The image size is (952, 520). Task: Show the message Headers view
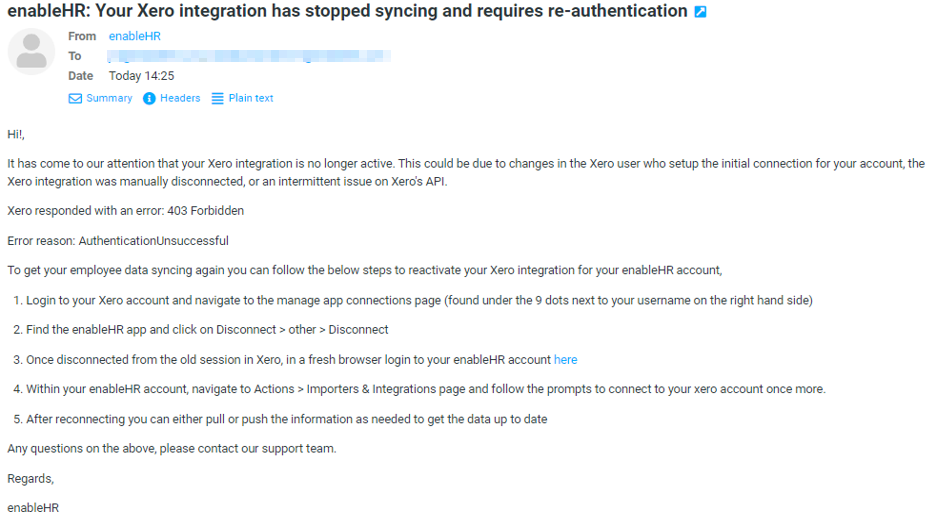coord(180,98)
